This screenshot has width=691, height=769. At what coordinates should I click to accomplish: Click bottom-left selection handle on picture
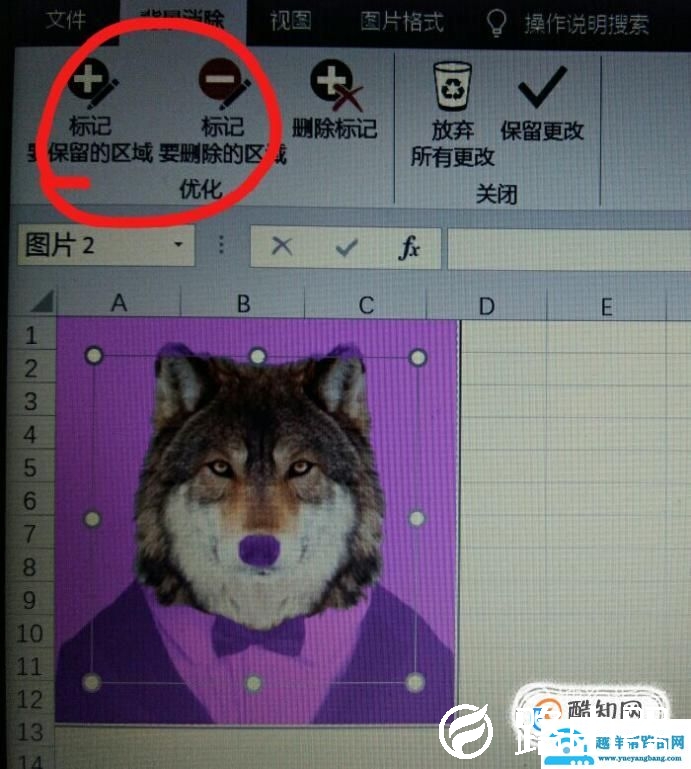point(92,682)
